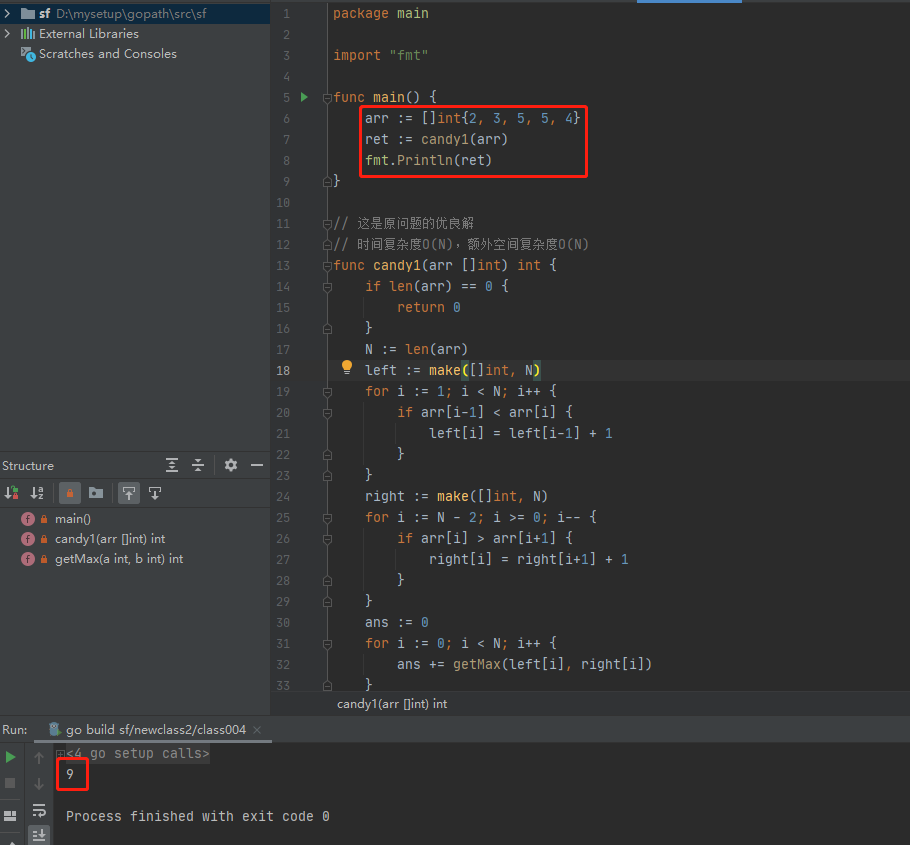Select the go build sf/newclass2/class004 run tab
910x845 pixels.
click(x=153, y=730)
